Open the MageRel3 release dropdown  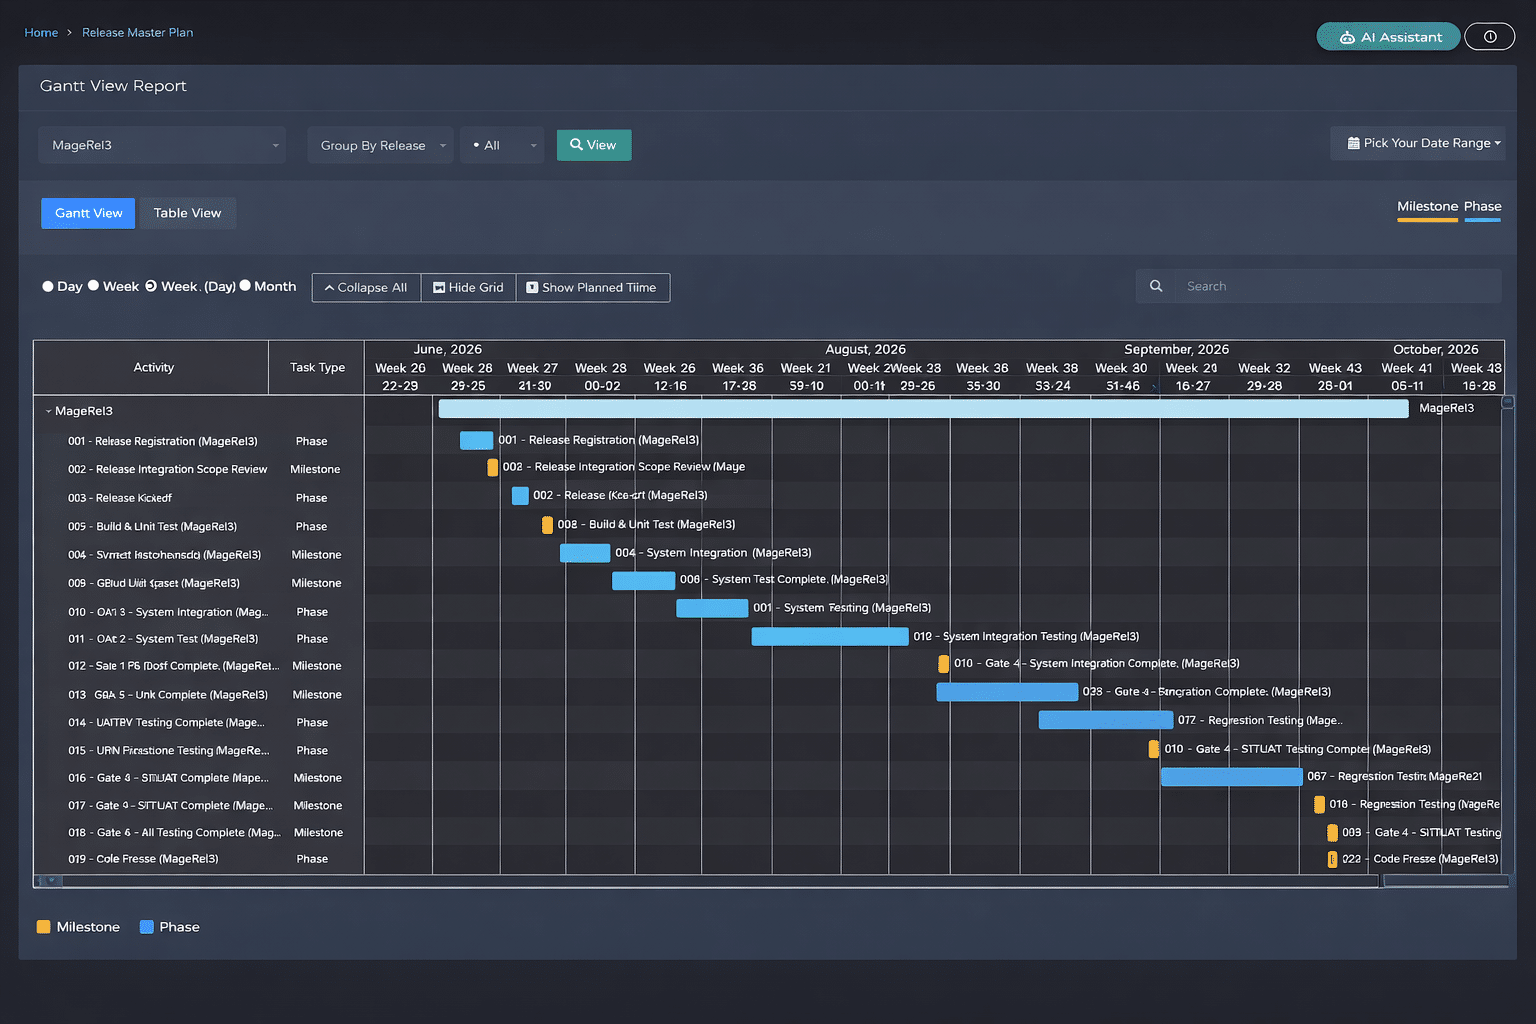(x=162, y=145)
